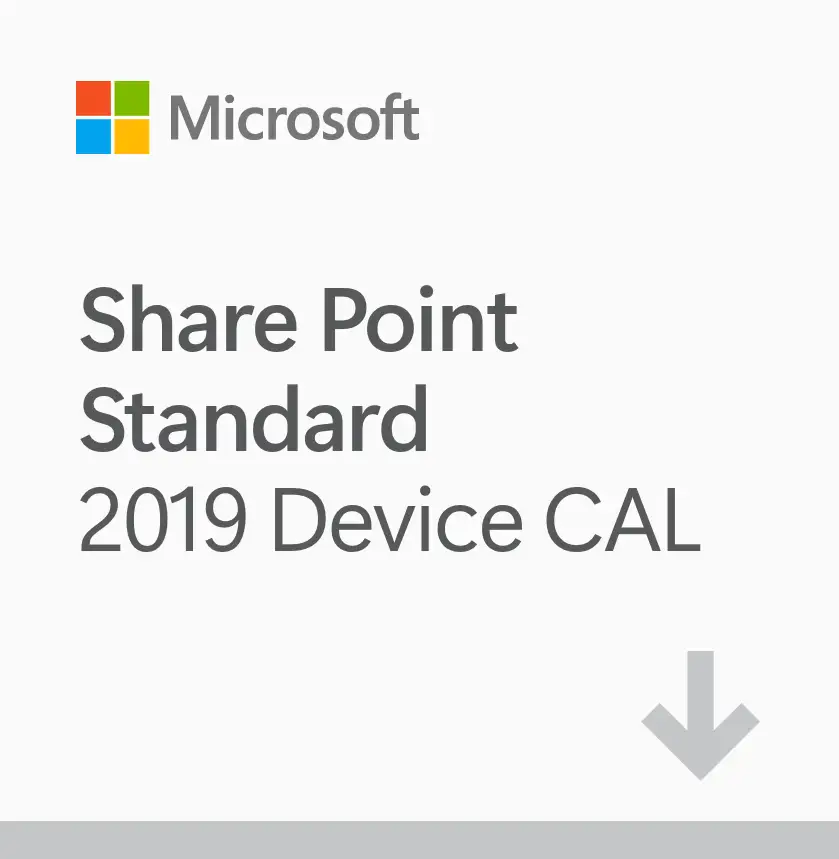Click the capital "S" in Share
The width and height of the screenshot is (839, 859).
coord(105,321)
